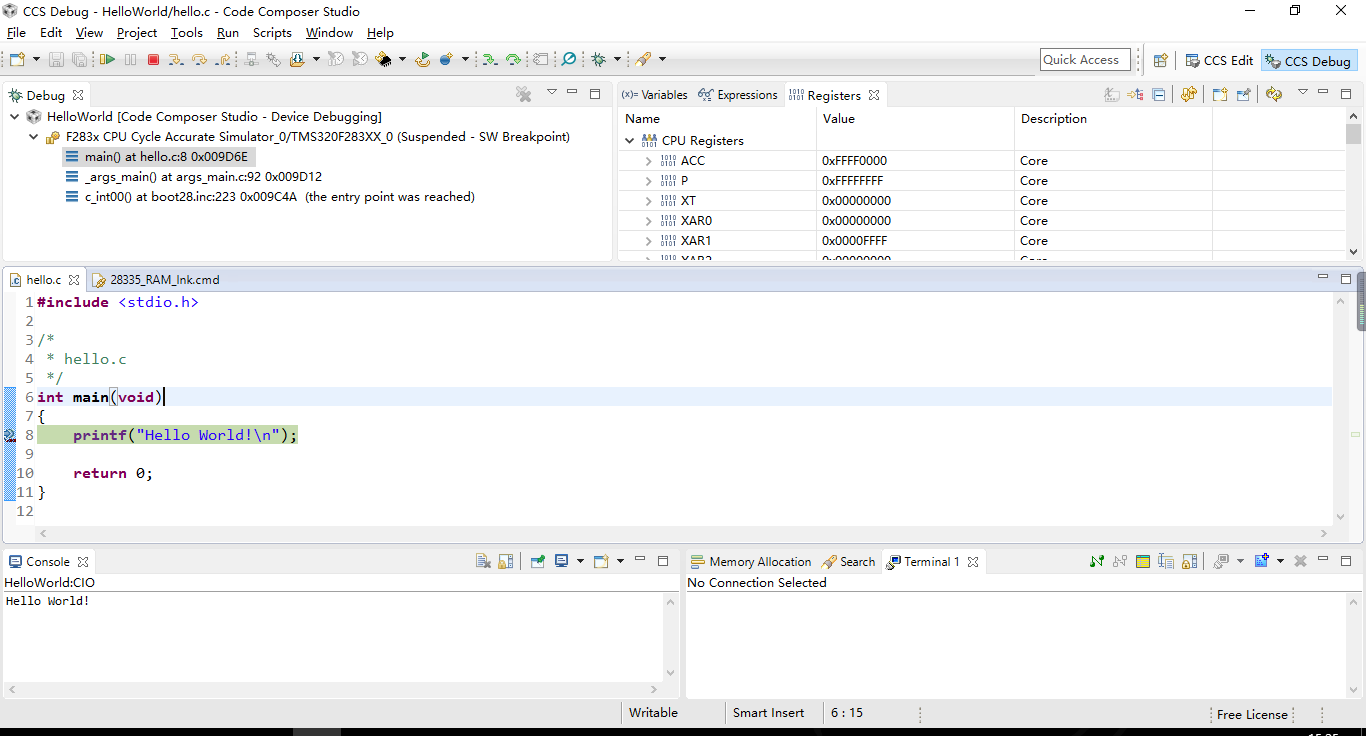Screen dimensions: 1366x736
Task: Open the new-file dropdown arrow in toolbar
Action: (x=37, y=60)
